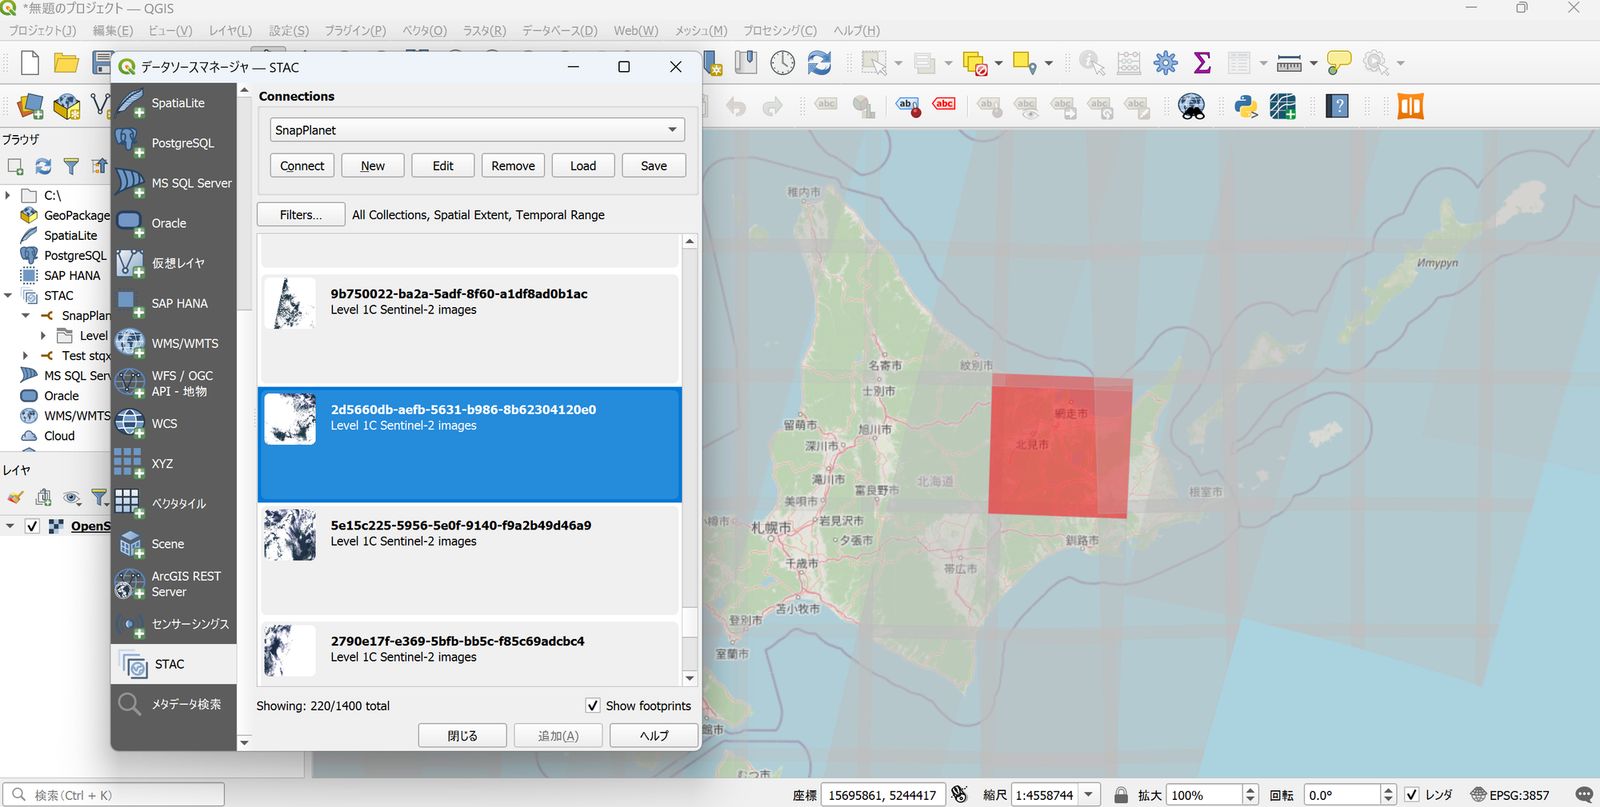Image resolution: width=1600 pixels, height=807 pixels.
Task: Open the Python console icon
Action: click(1246, 106)
